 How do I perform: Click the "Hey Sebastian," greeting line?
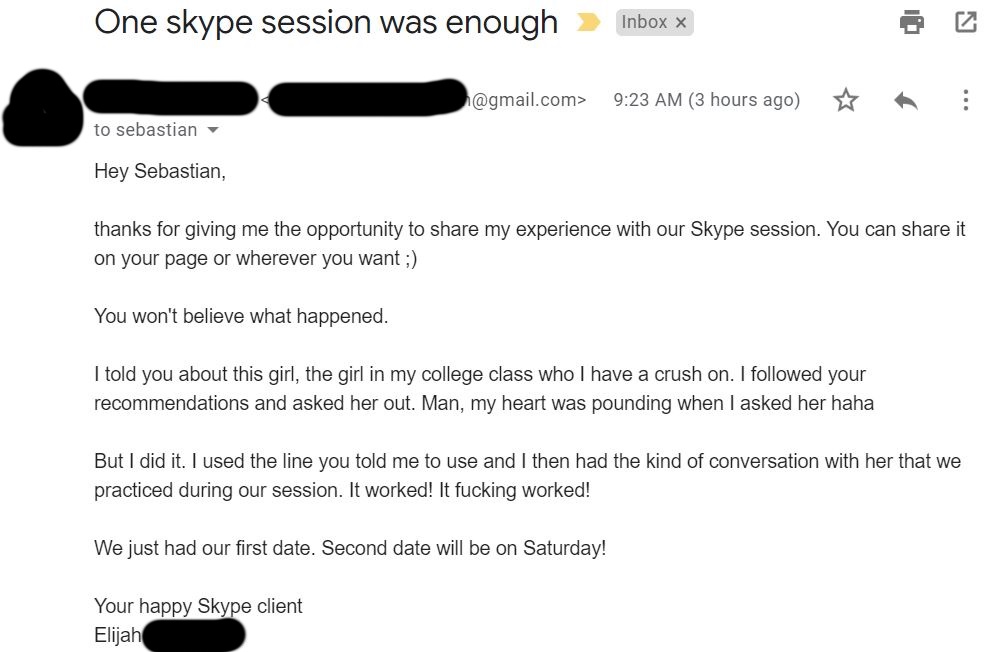click(x=160, y=171)
